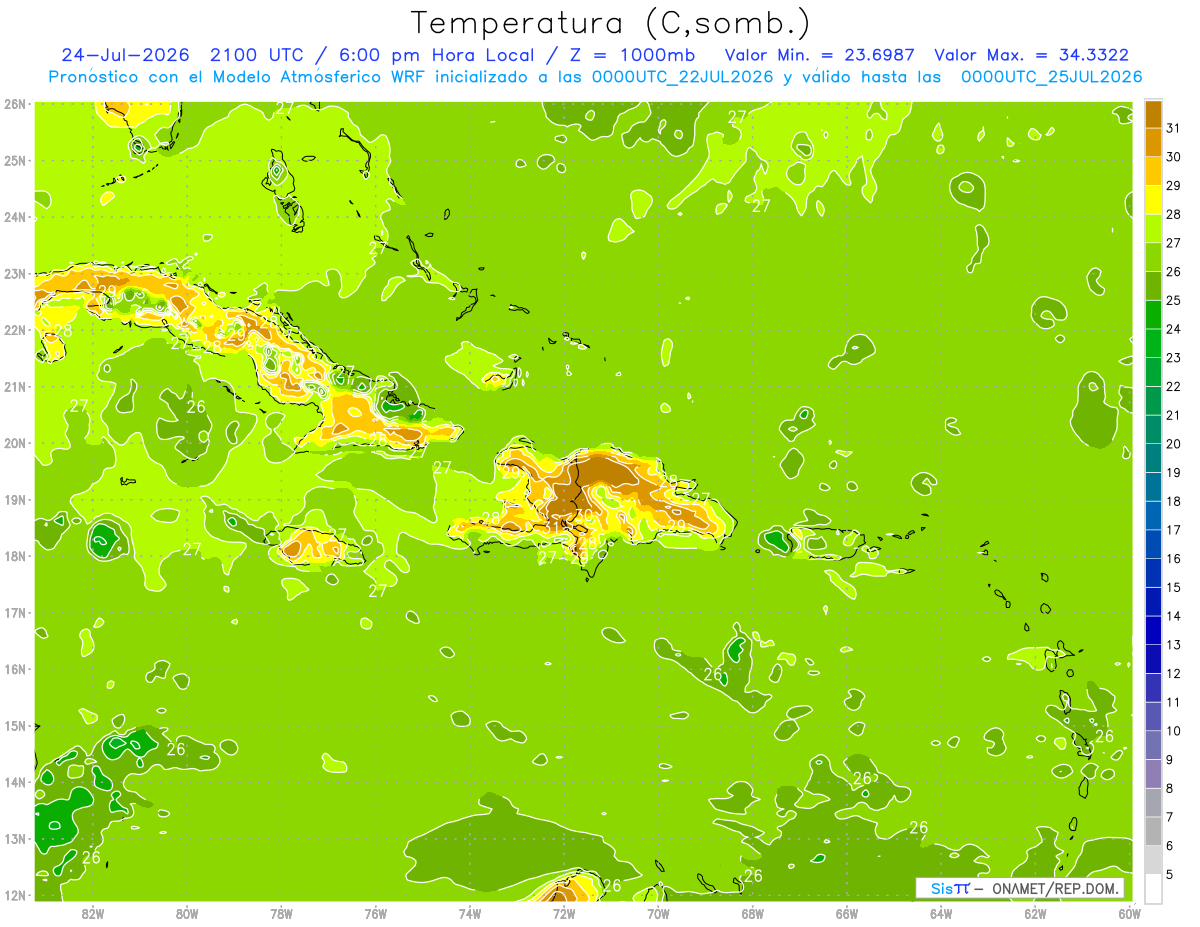This screenshot has width=1200, height=927.
Task: Pick the lime swatch between 27 and 28
Action: 1152,228
